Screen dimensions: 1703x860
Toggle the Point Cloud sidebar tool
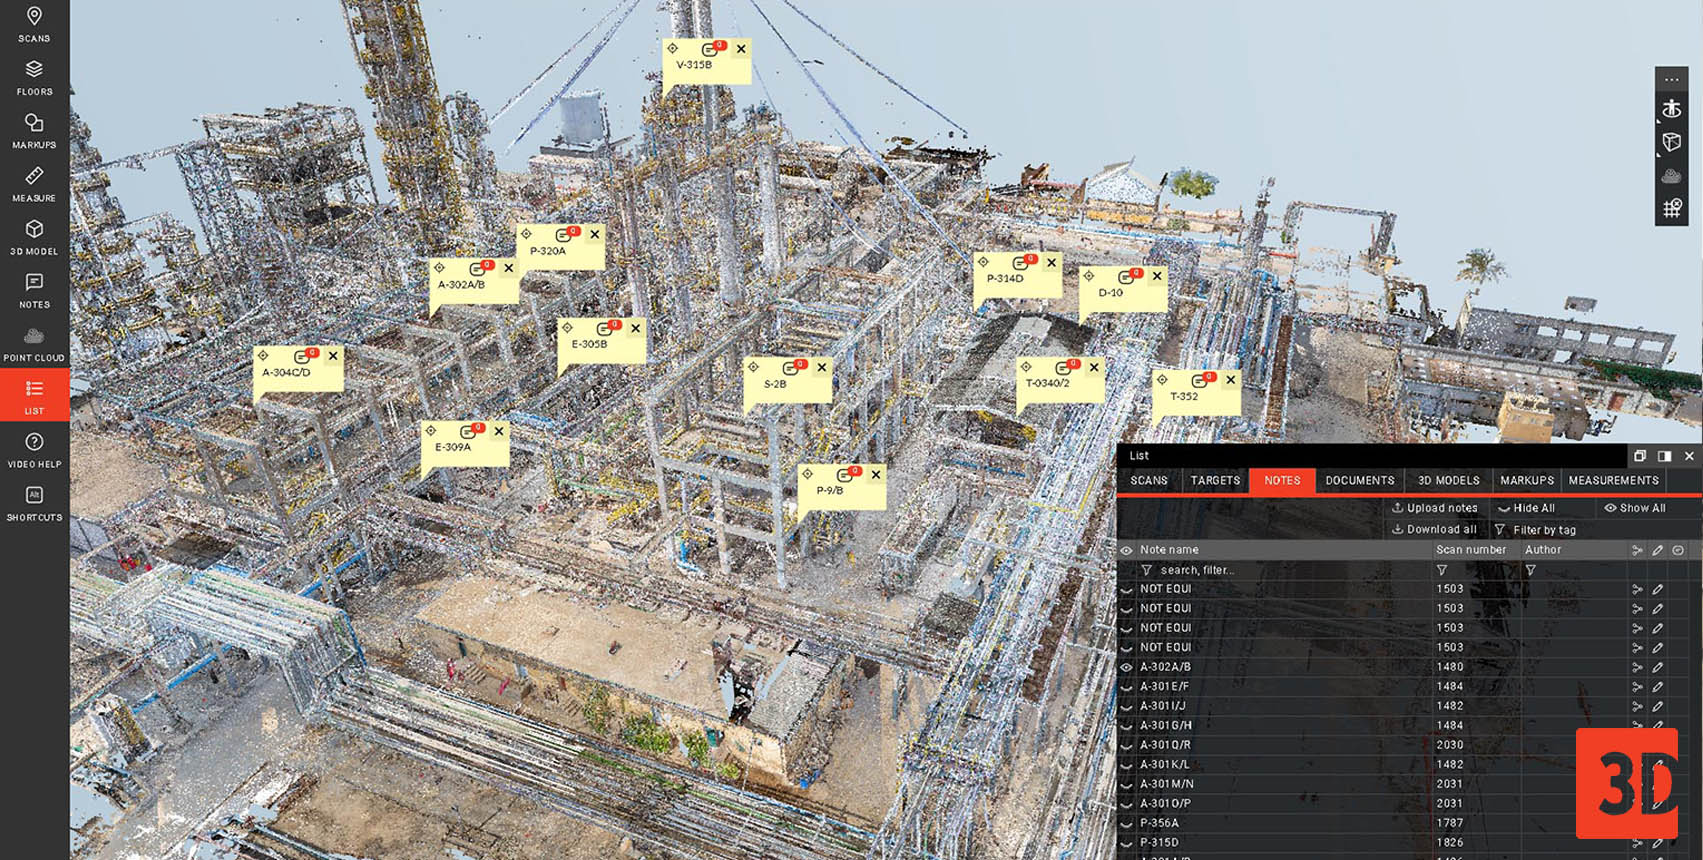pos(34,344)
